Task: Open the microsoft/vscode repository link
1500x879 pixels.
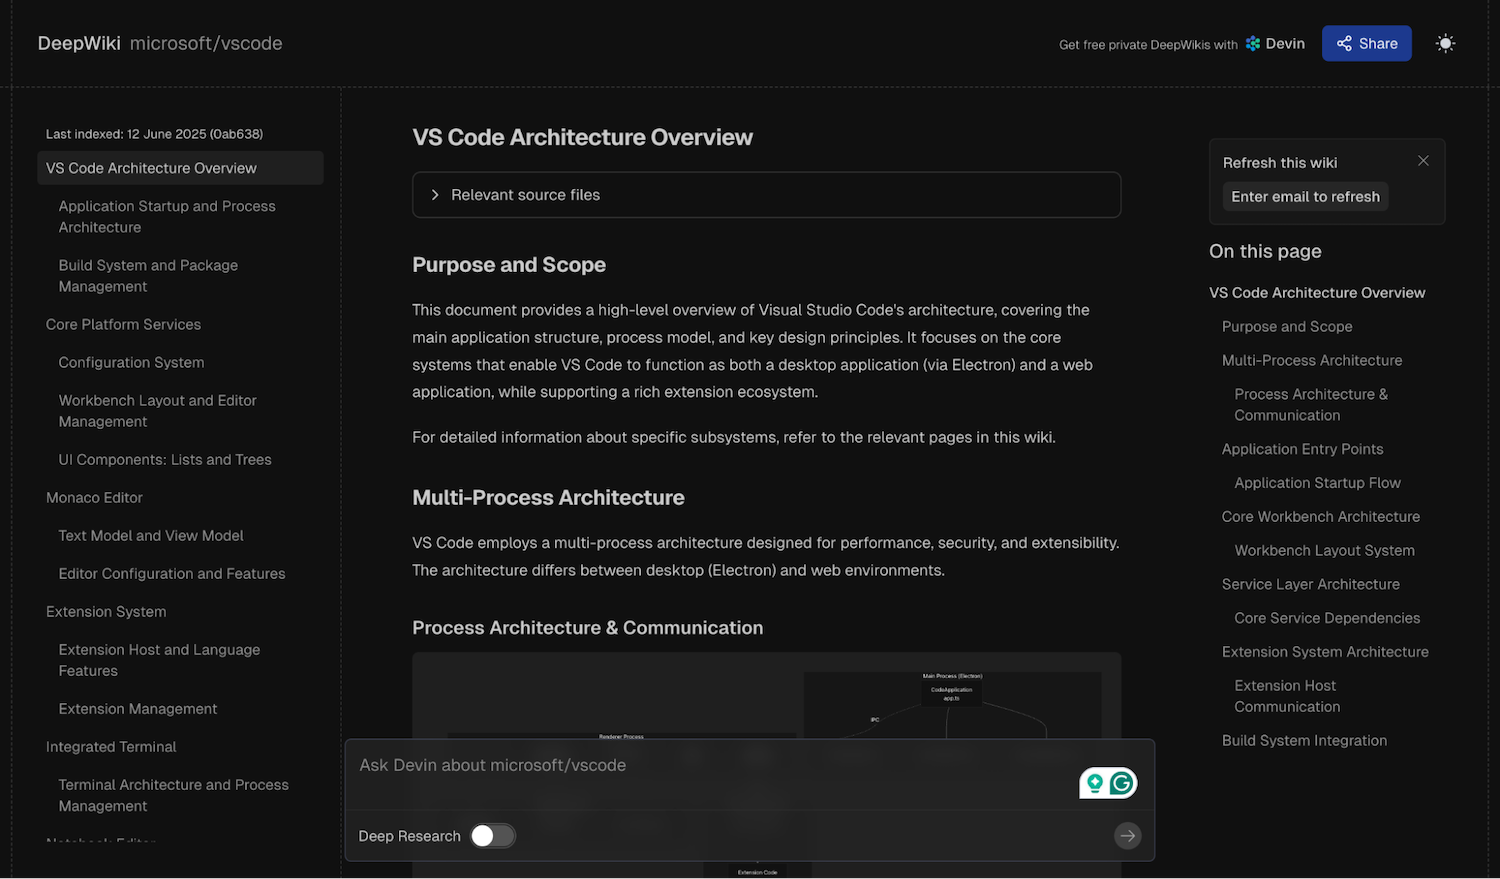Action: point(206,43)
